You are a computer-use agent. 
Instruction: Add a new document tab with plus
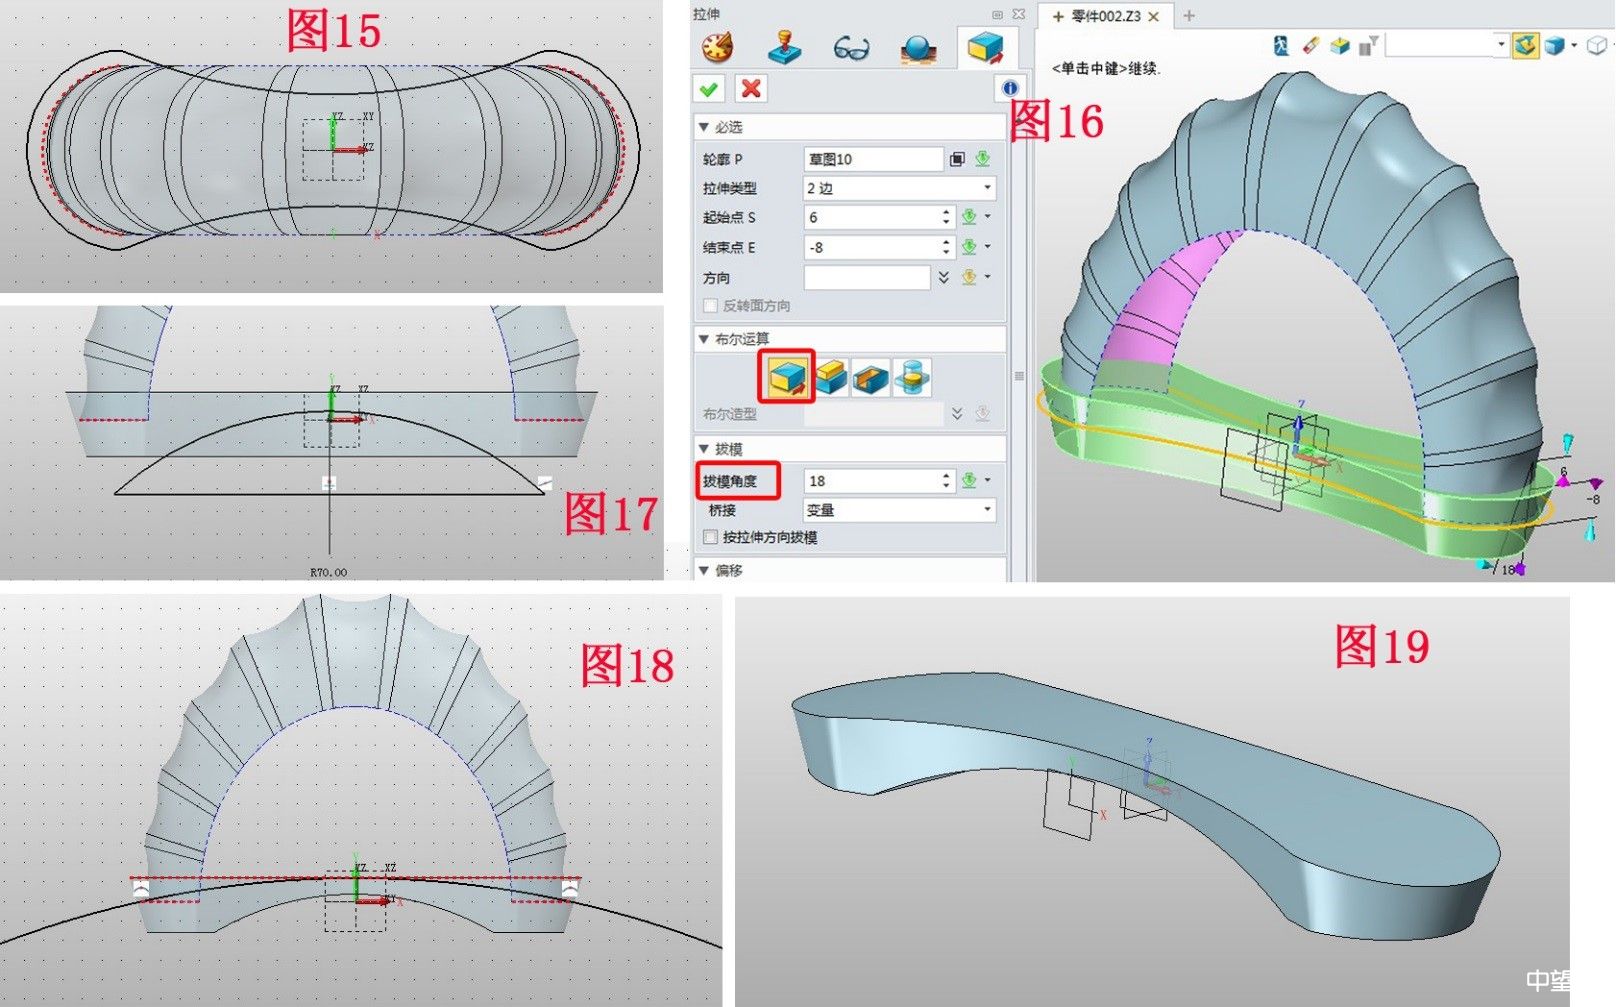pos(1189,16)
